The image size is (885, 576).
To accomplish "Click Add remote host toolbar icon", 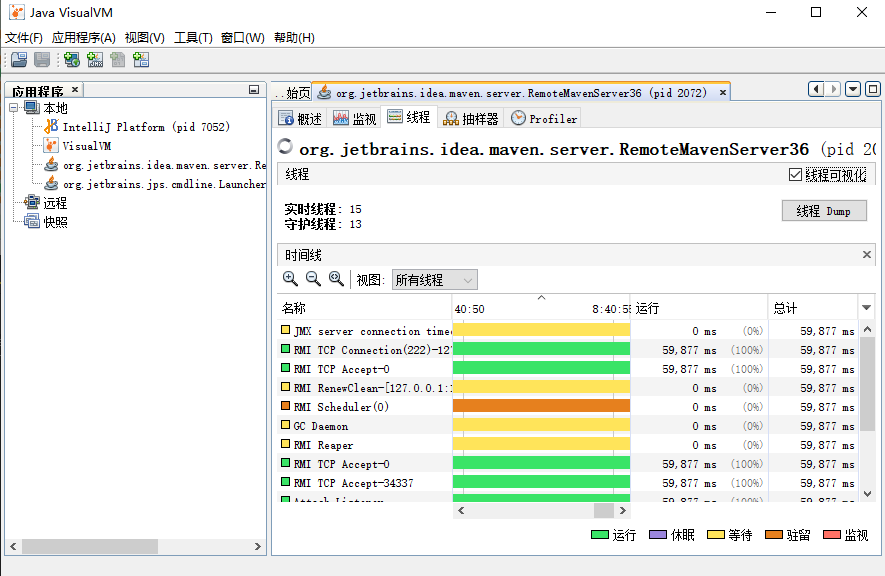I will (x=72, y=60).
